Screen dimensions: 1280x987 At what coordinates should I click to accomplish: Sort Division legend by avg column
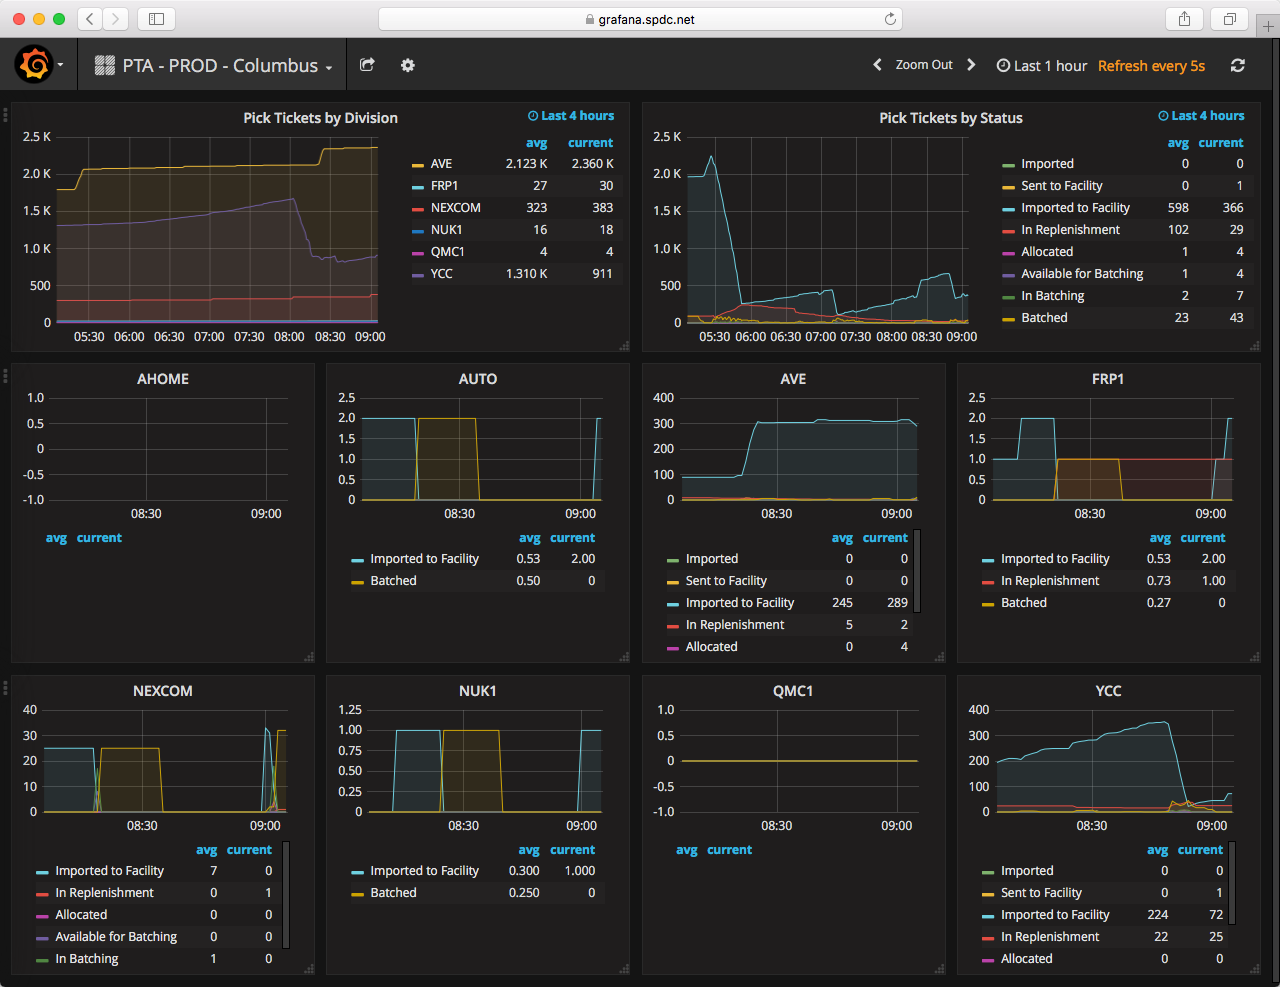point(536,143)
